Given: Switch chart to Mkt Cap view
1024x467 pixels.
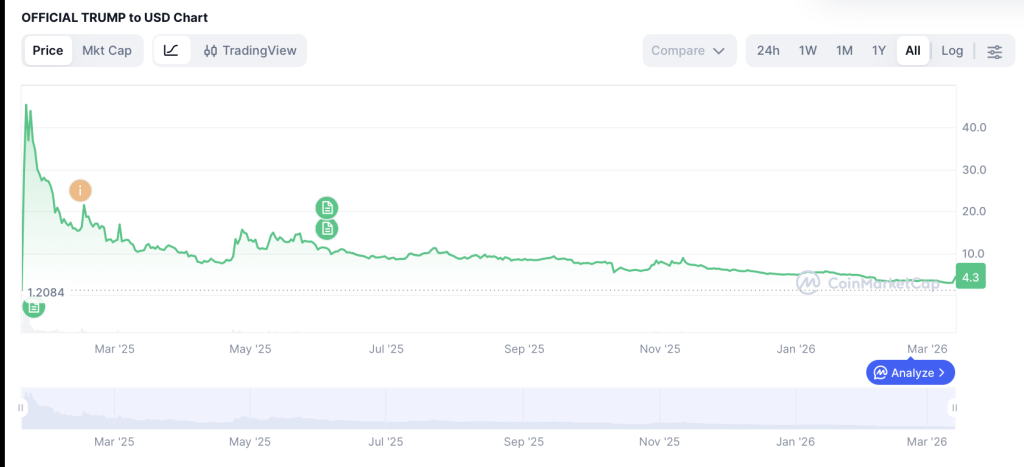Looking at the screenshot, I should click(107, 50).
